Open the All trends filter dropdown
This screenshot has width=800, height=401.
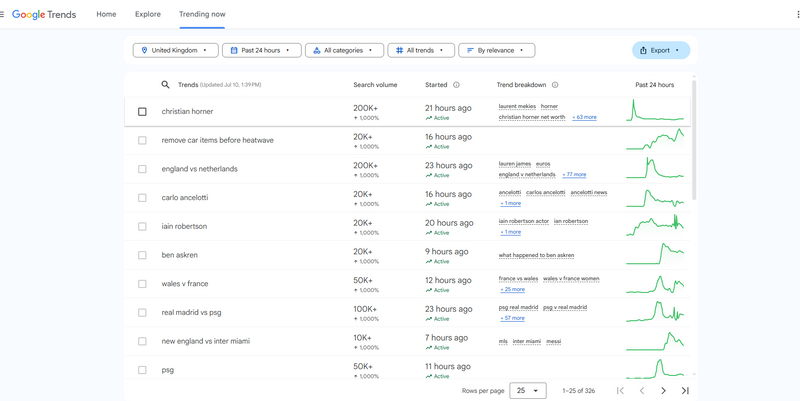click(421, 51)
